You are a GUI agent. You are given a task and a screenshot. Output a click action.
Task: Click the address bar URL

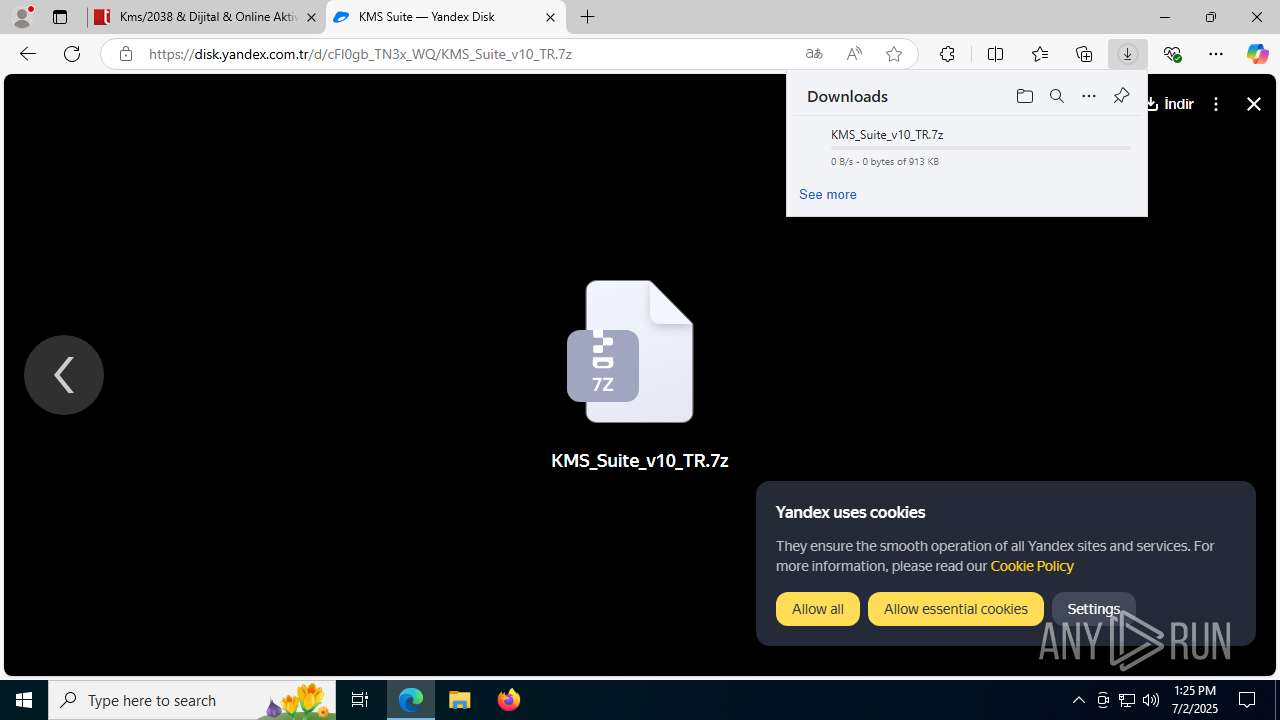point(360,54)
